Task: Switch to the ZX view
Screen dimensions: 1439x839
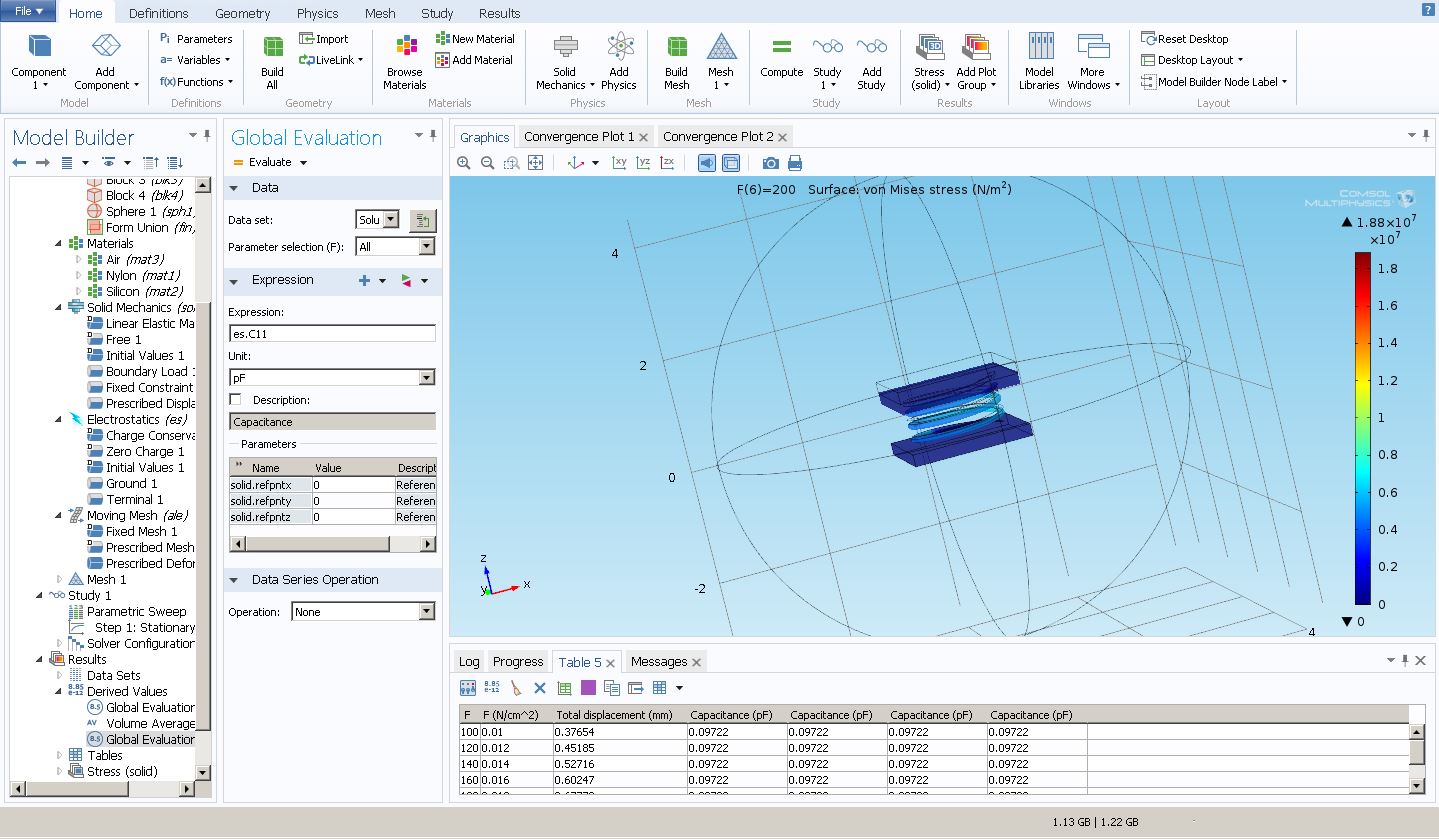Action: click(667, 163)
